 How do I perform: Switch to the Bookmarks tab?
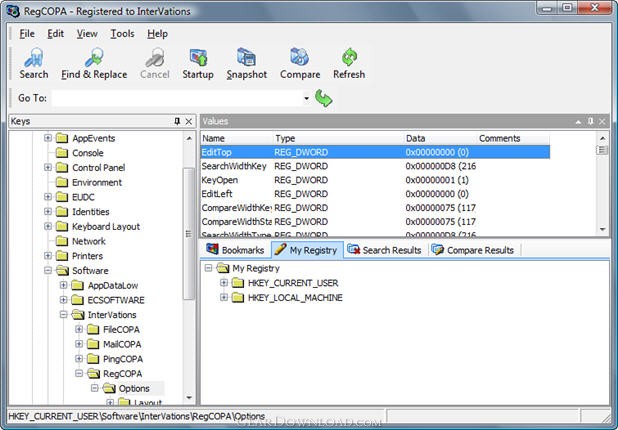coord(235,250)
